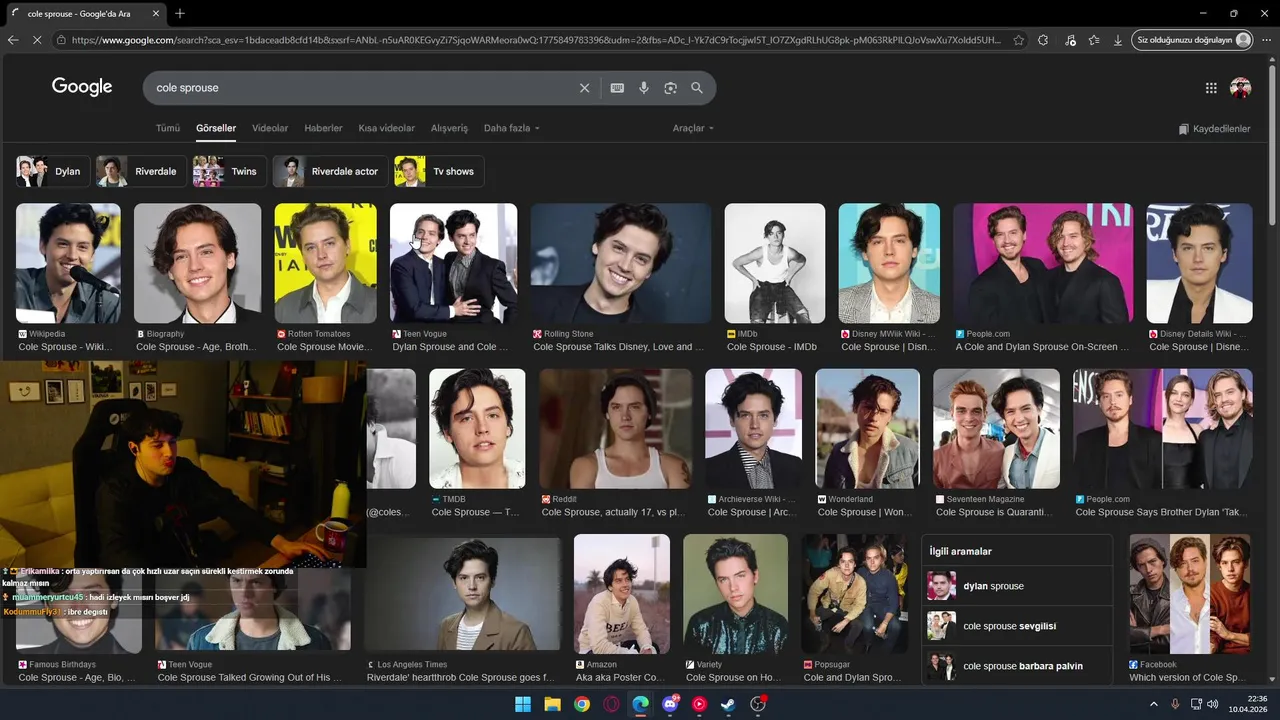
Task: Go to the 'Kısa videolar' tab
Action: [x=386, y=128]
